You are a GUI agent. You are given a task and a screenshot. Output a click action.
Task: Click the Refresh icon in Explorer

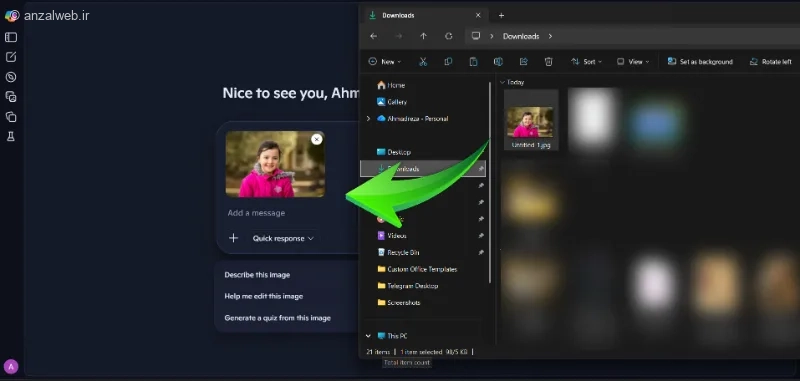448,36
